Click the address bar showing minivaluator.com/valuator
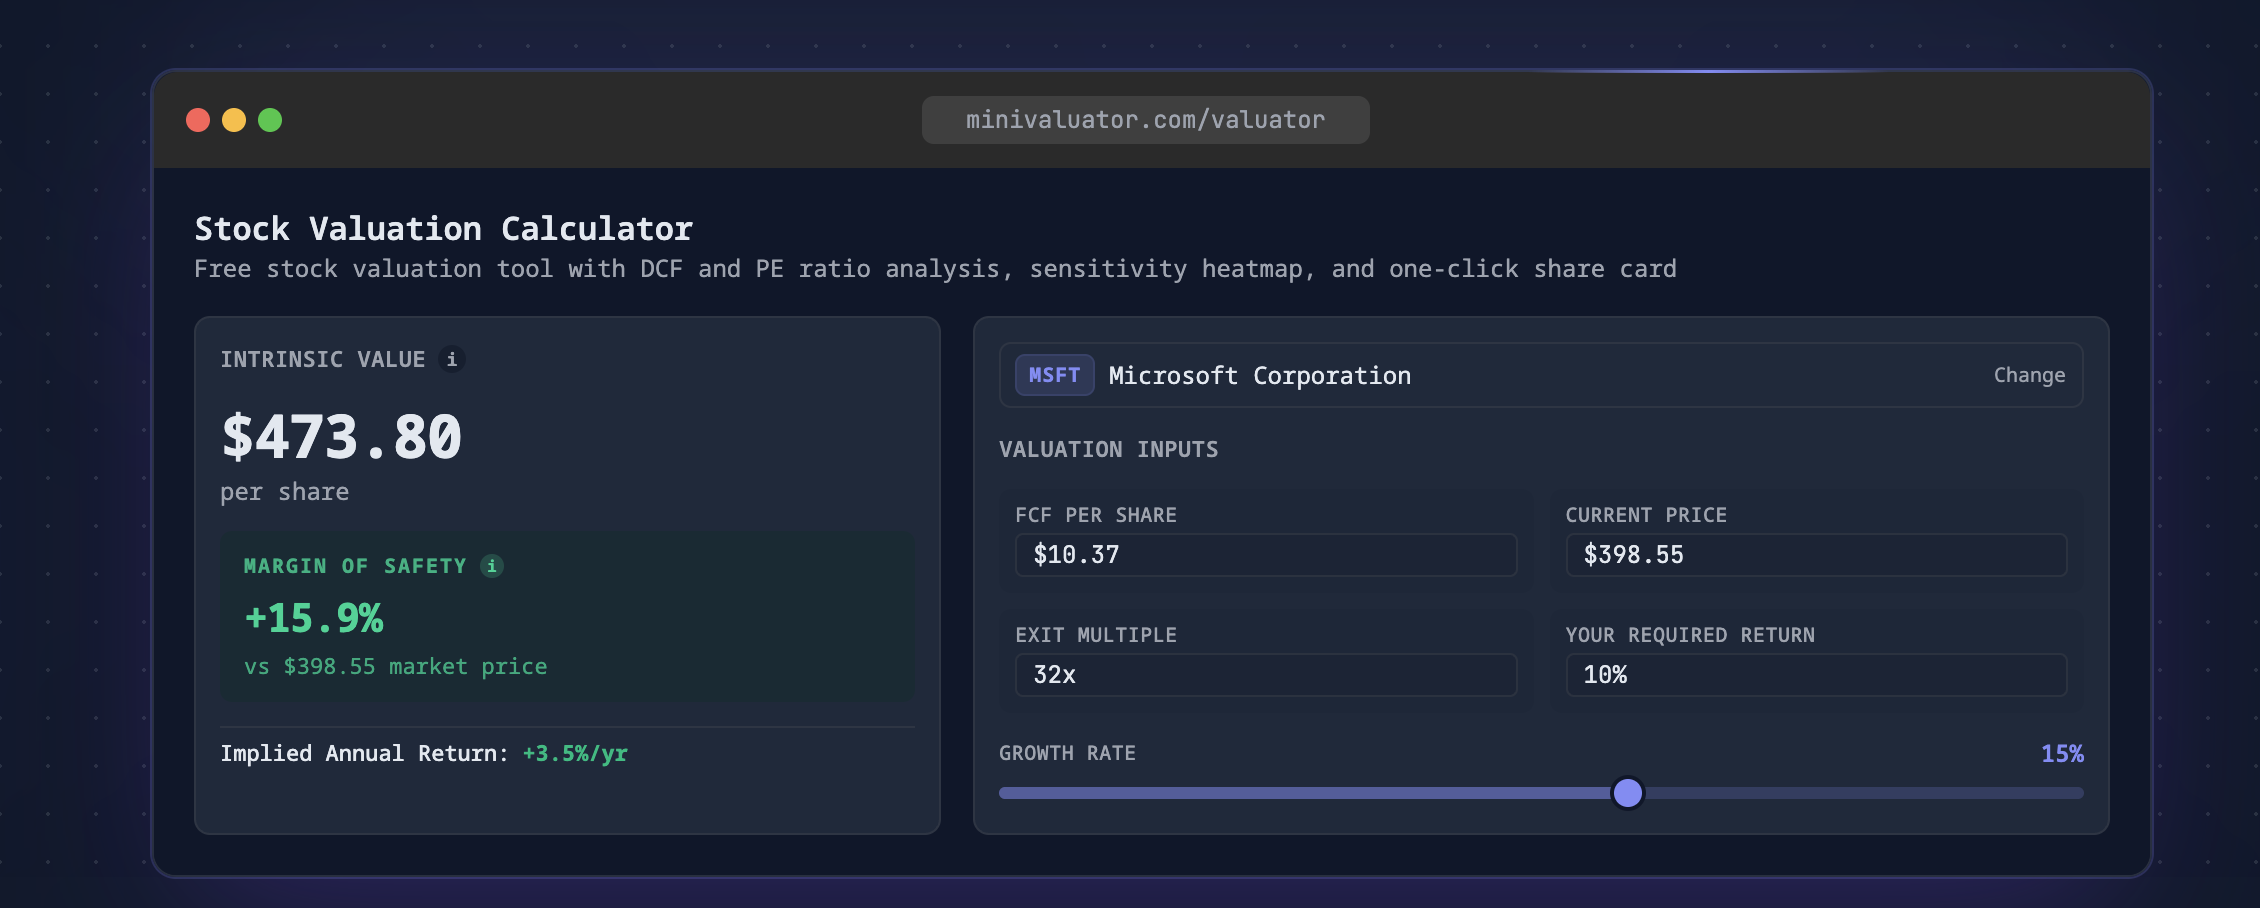 click(x=1146, y=119)
